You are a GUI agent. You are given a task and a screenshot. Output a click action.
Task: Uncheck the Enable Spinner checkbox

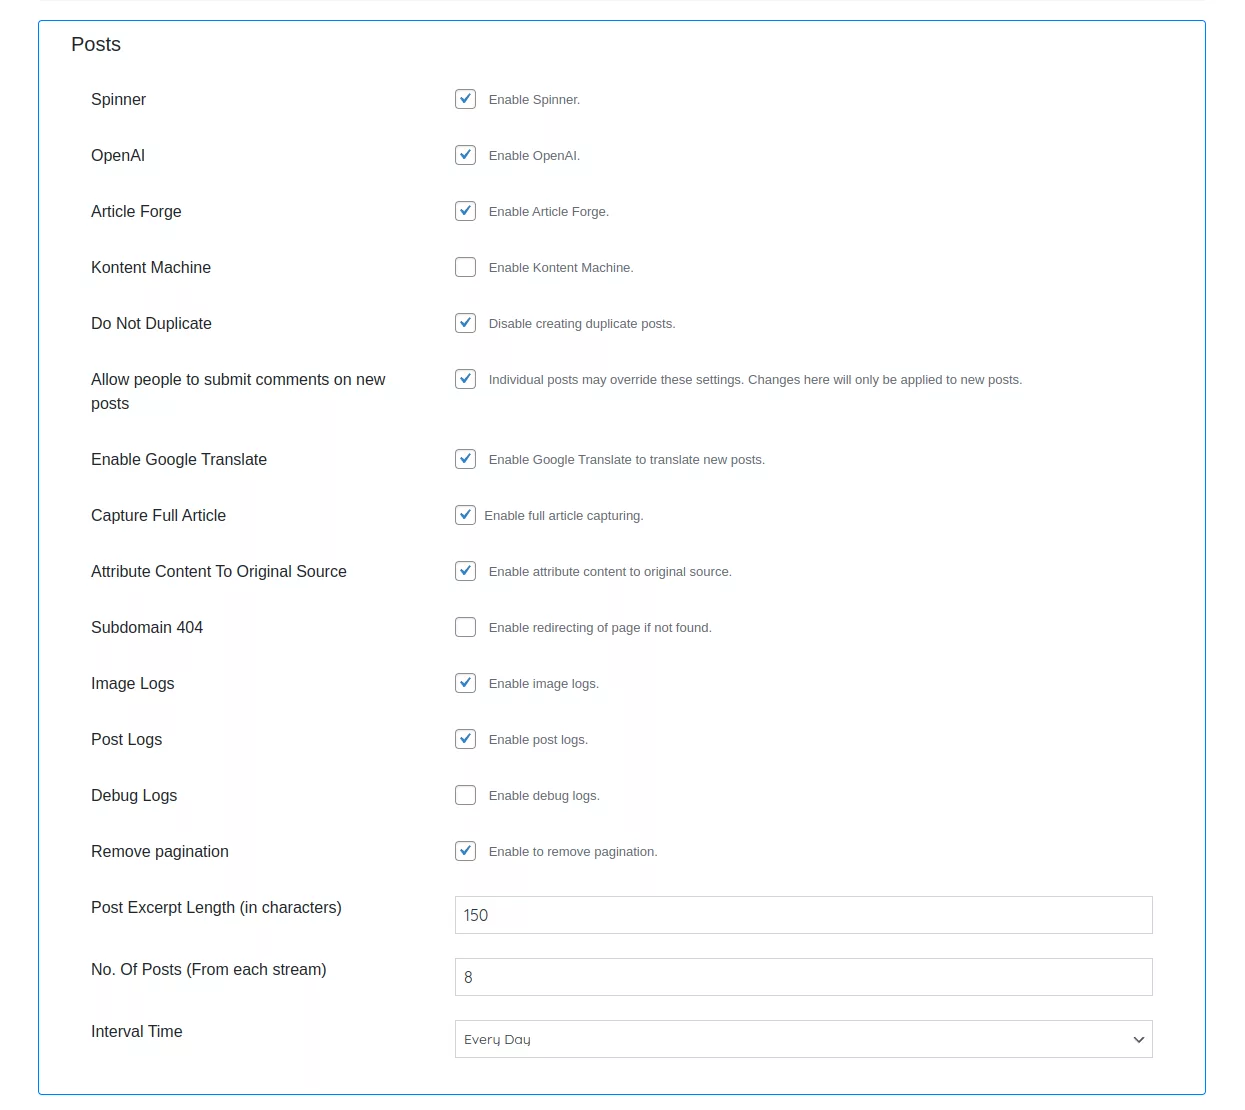point(465,99)
